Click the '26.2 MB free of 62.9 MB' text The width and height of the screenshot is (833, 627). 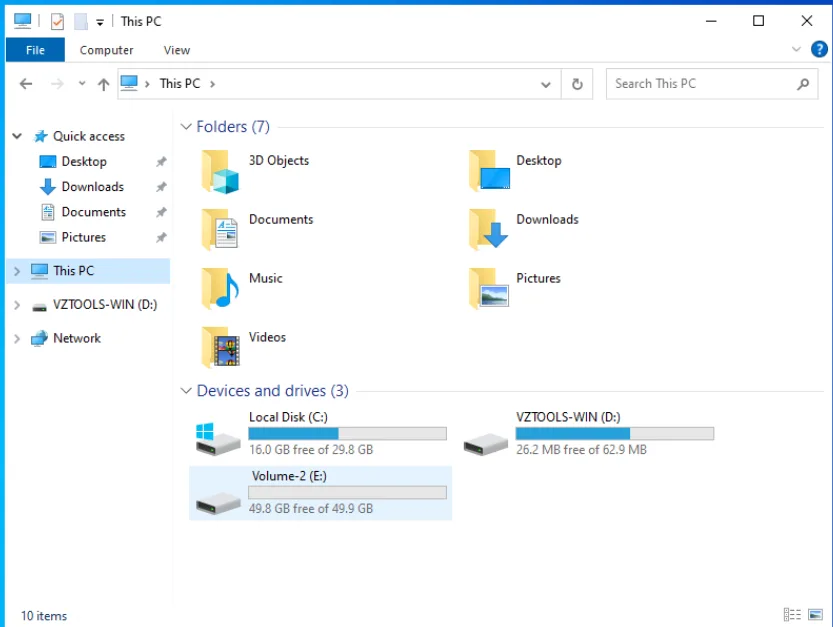tap(581, 450)
